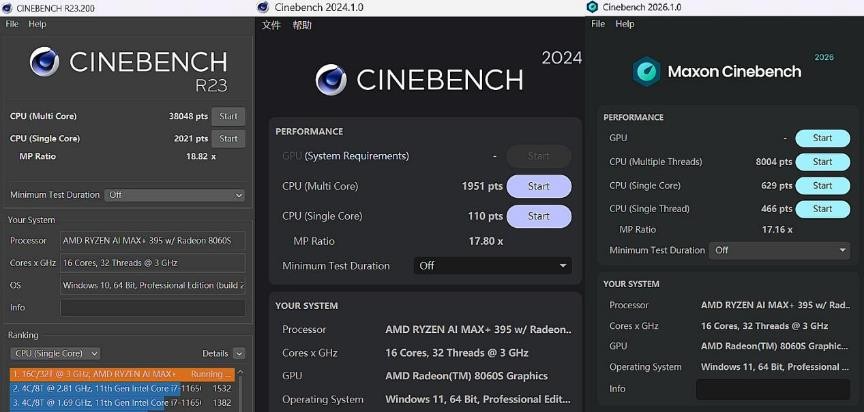
Task: Click the Info input field in Cinebench 2026
Action: pos(773,389)
